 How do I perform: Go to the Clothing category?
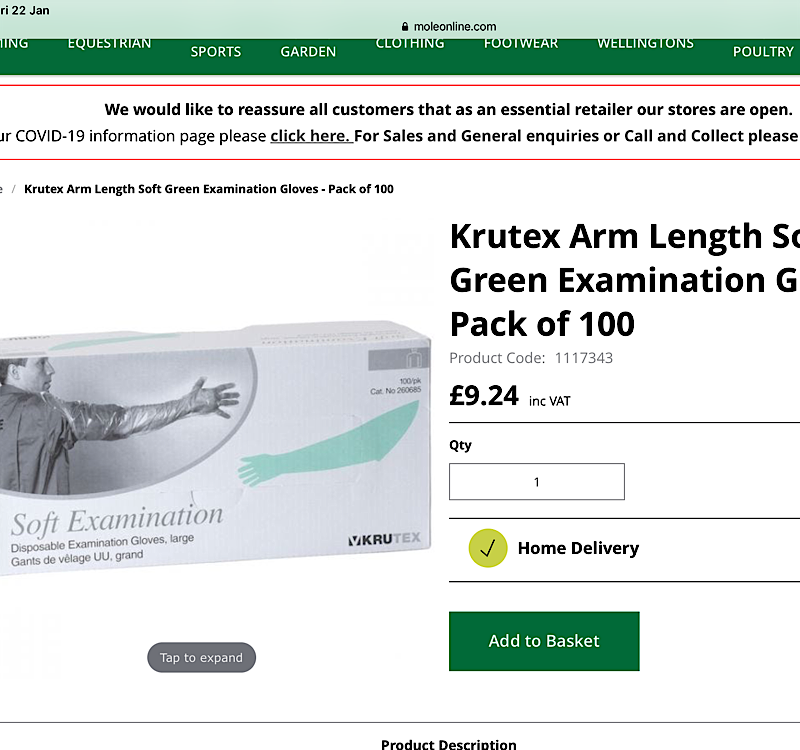point(410,43)
